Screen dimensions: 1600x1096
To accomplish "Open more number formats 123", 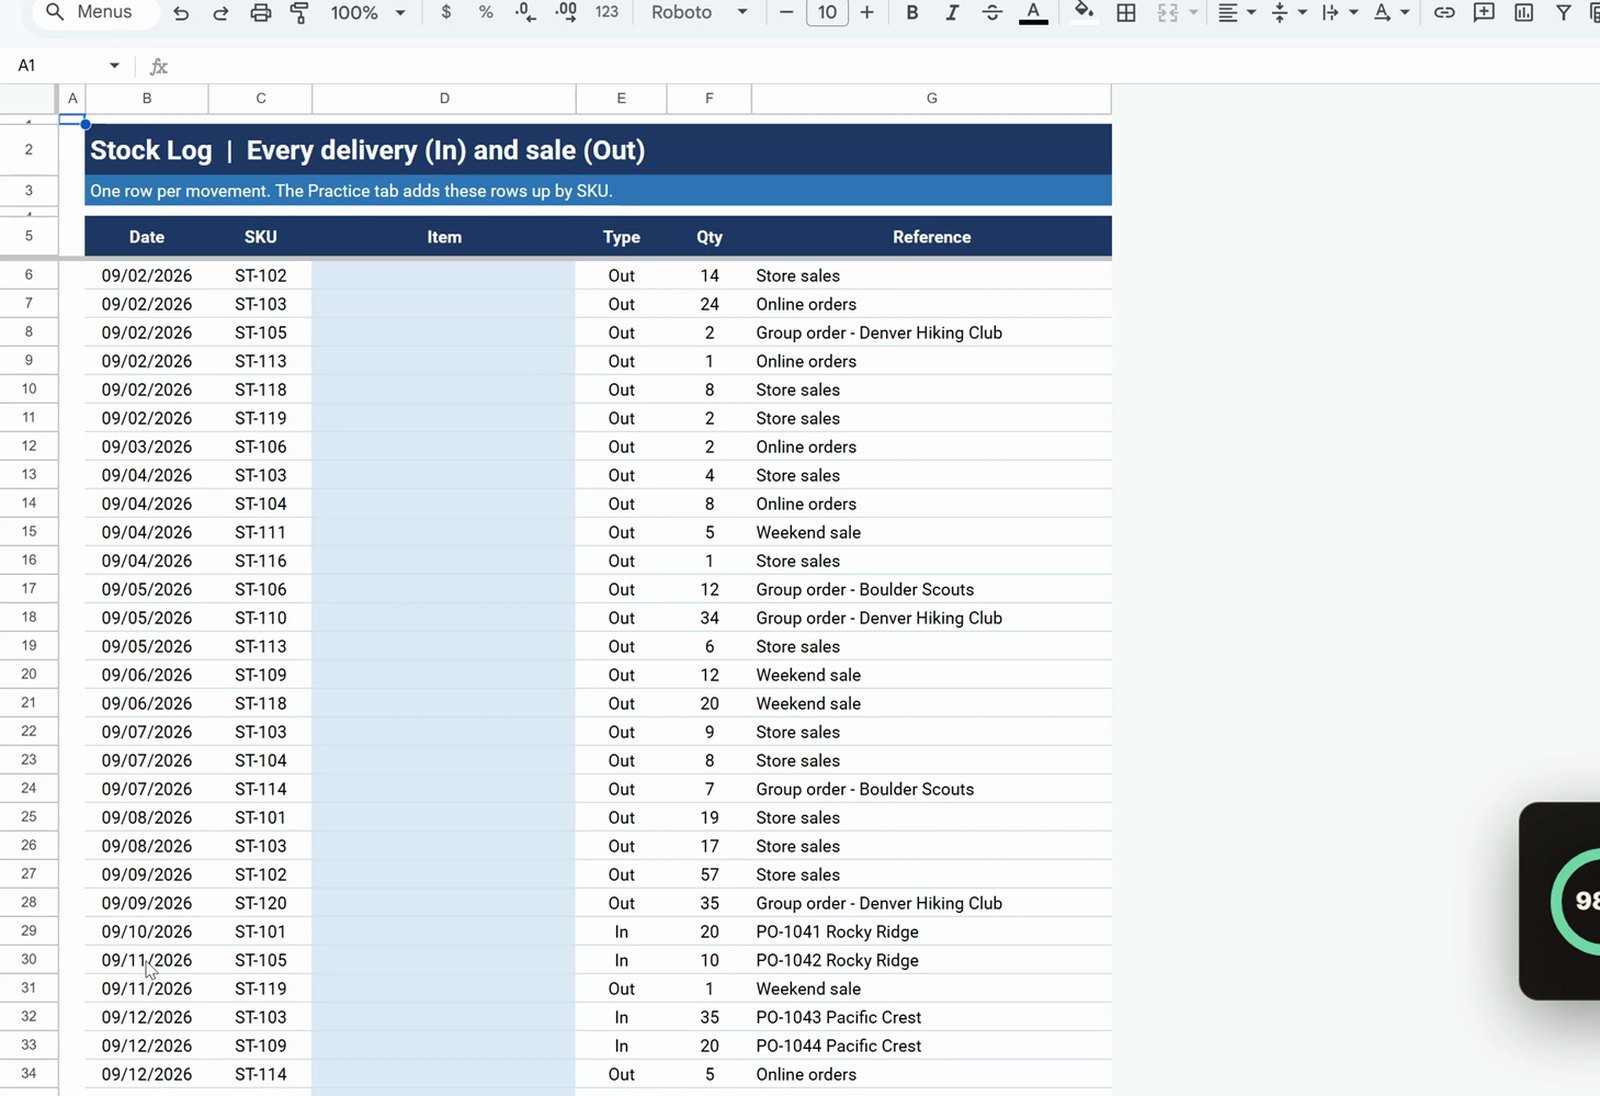I will tap(606, 12).
